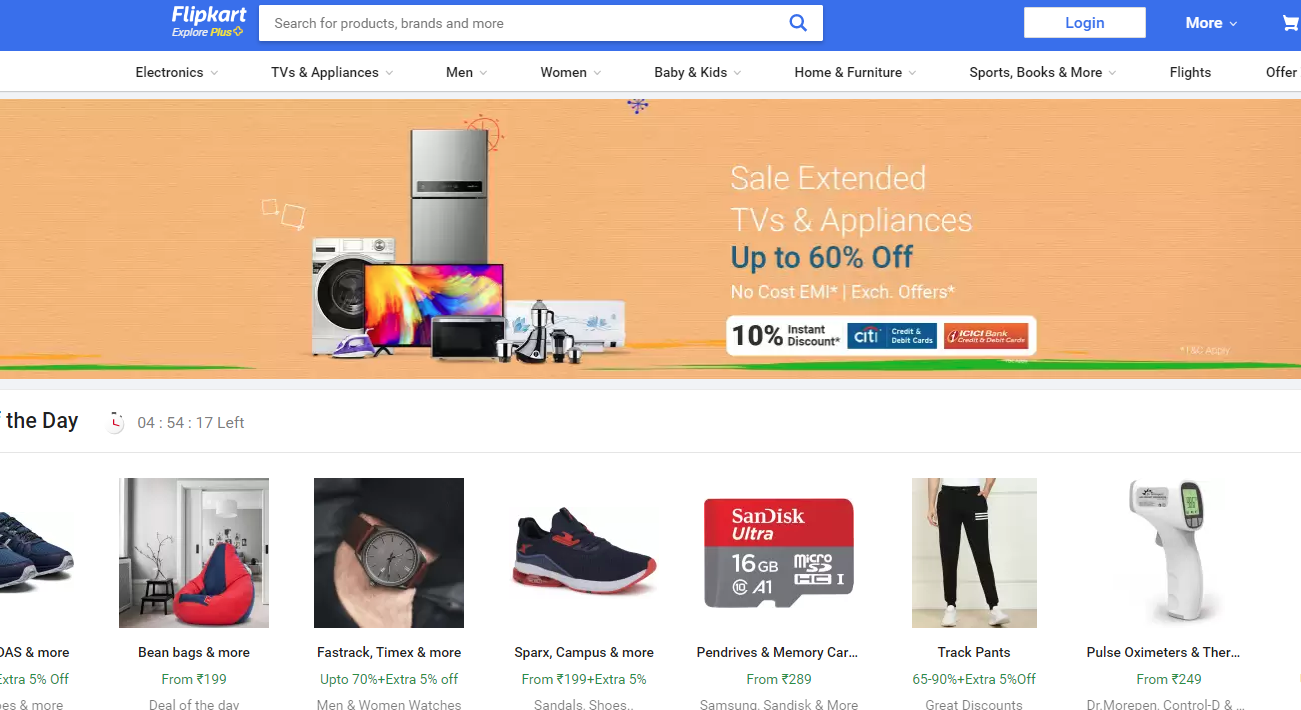Click 'From ₹249' price text
Screen dimensions: 1301x710
(x=1169, y=679)
